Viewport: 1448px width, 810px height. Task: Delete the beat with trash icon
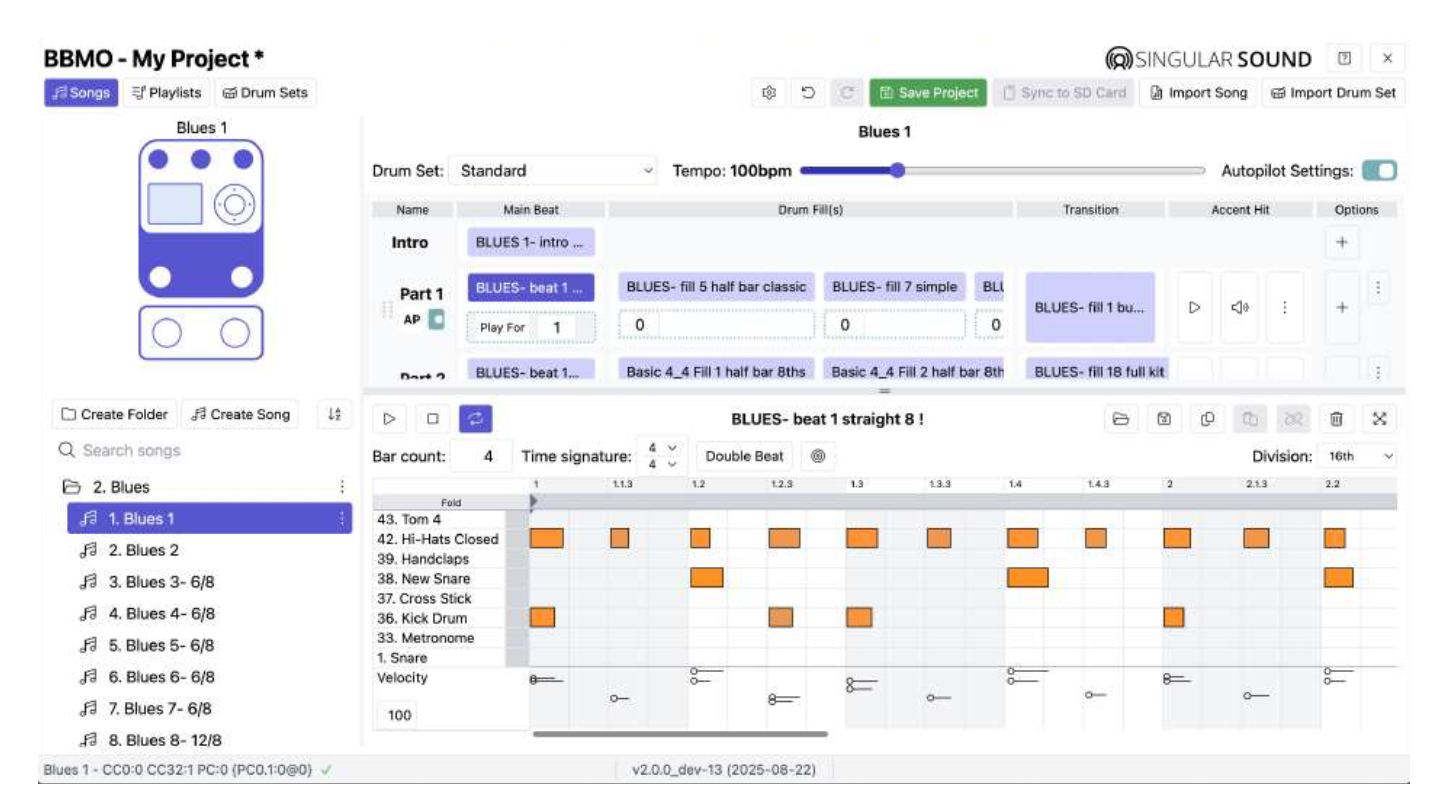tap(1336, 420)
